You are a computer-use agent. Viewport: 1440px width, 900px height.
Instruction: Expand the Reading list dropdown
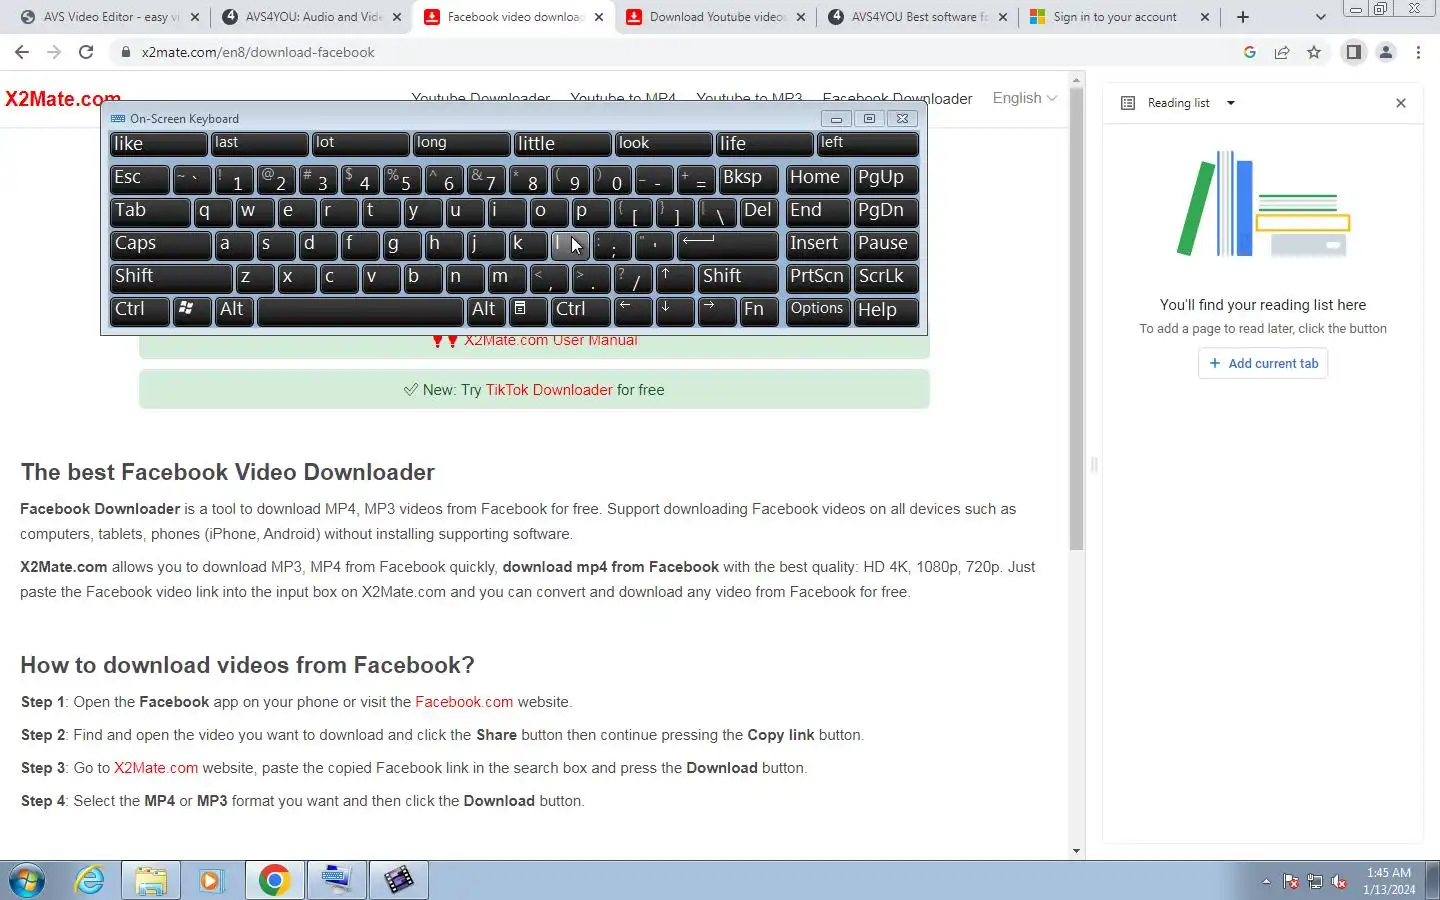tap(1231, 103)
